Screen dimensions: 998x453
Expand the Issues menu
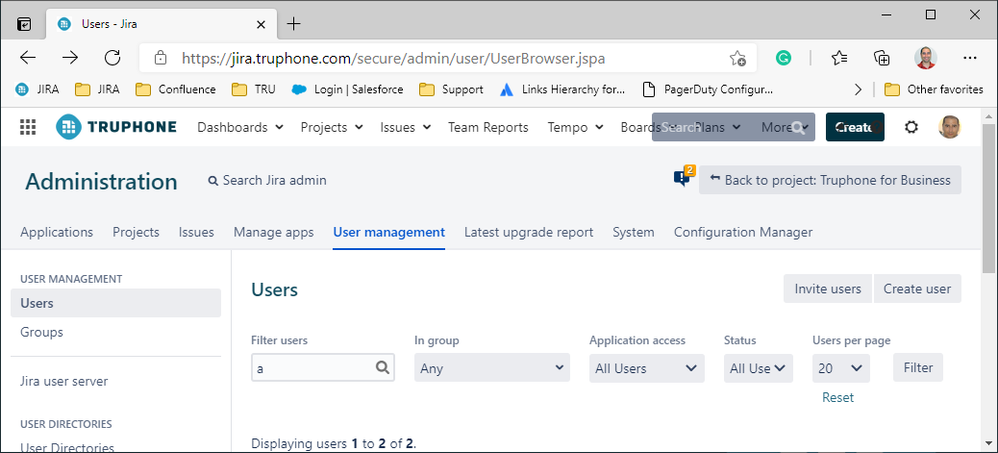coord(405,127)
